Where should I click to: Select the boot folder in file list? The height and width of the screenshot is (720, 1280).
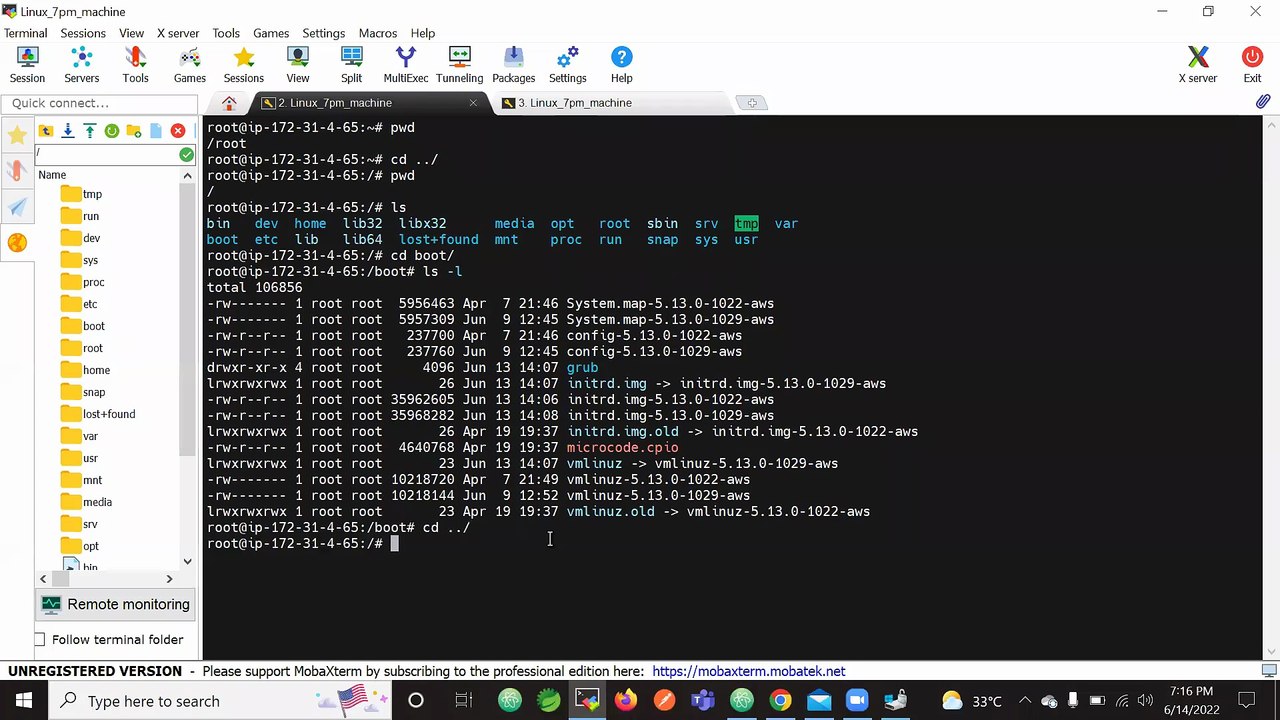[82, 326]
